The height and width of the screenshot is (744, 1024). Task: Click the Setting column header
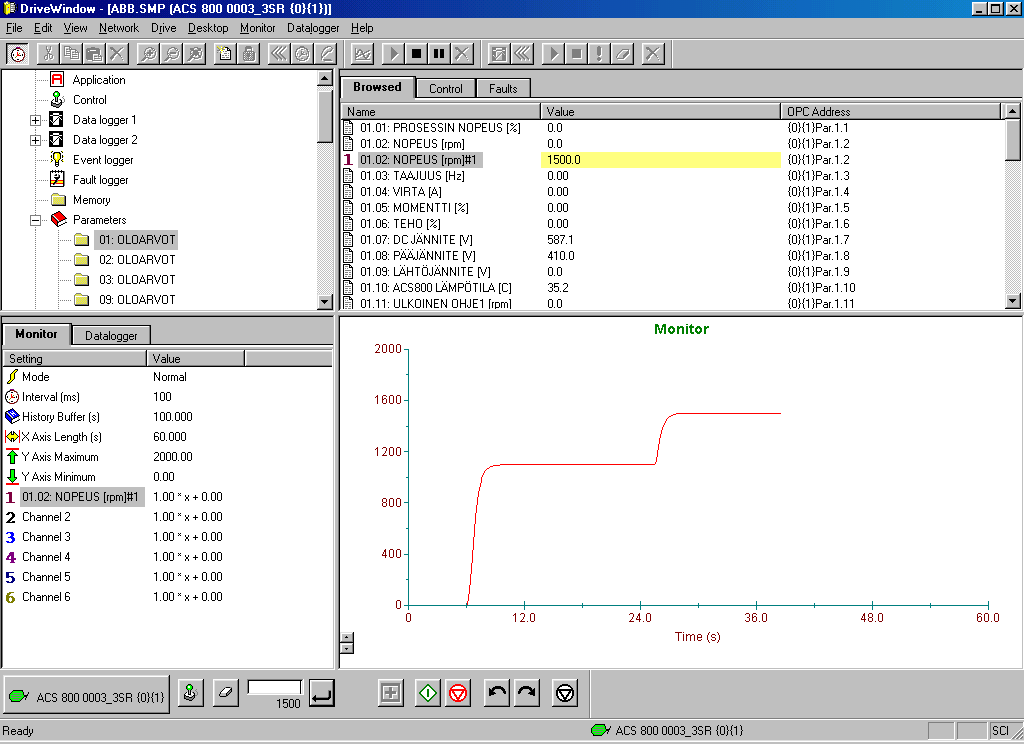coord(75,359)
